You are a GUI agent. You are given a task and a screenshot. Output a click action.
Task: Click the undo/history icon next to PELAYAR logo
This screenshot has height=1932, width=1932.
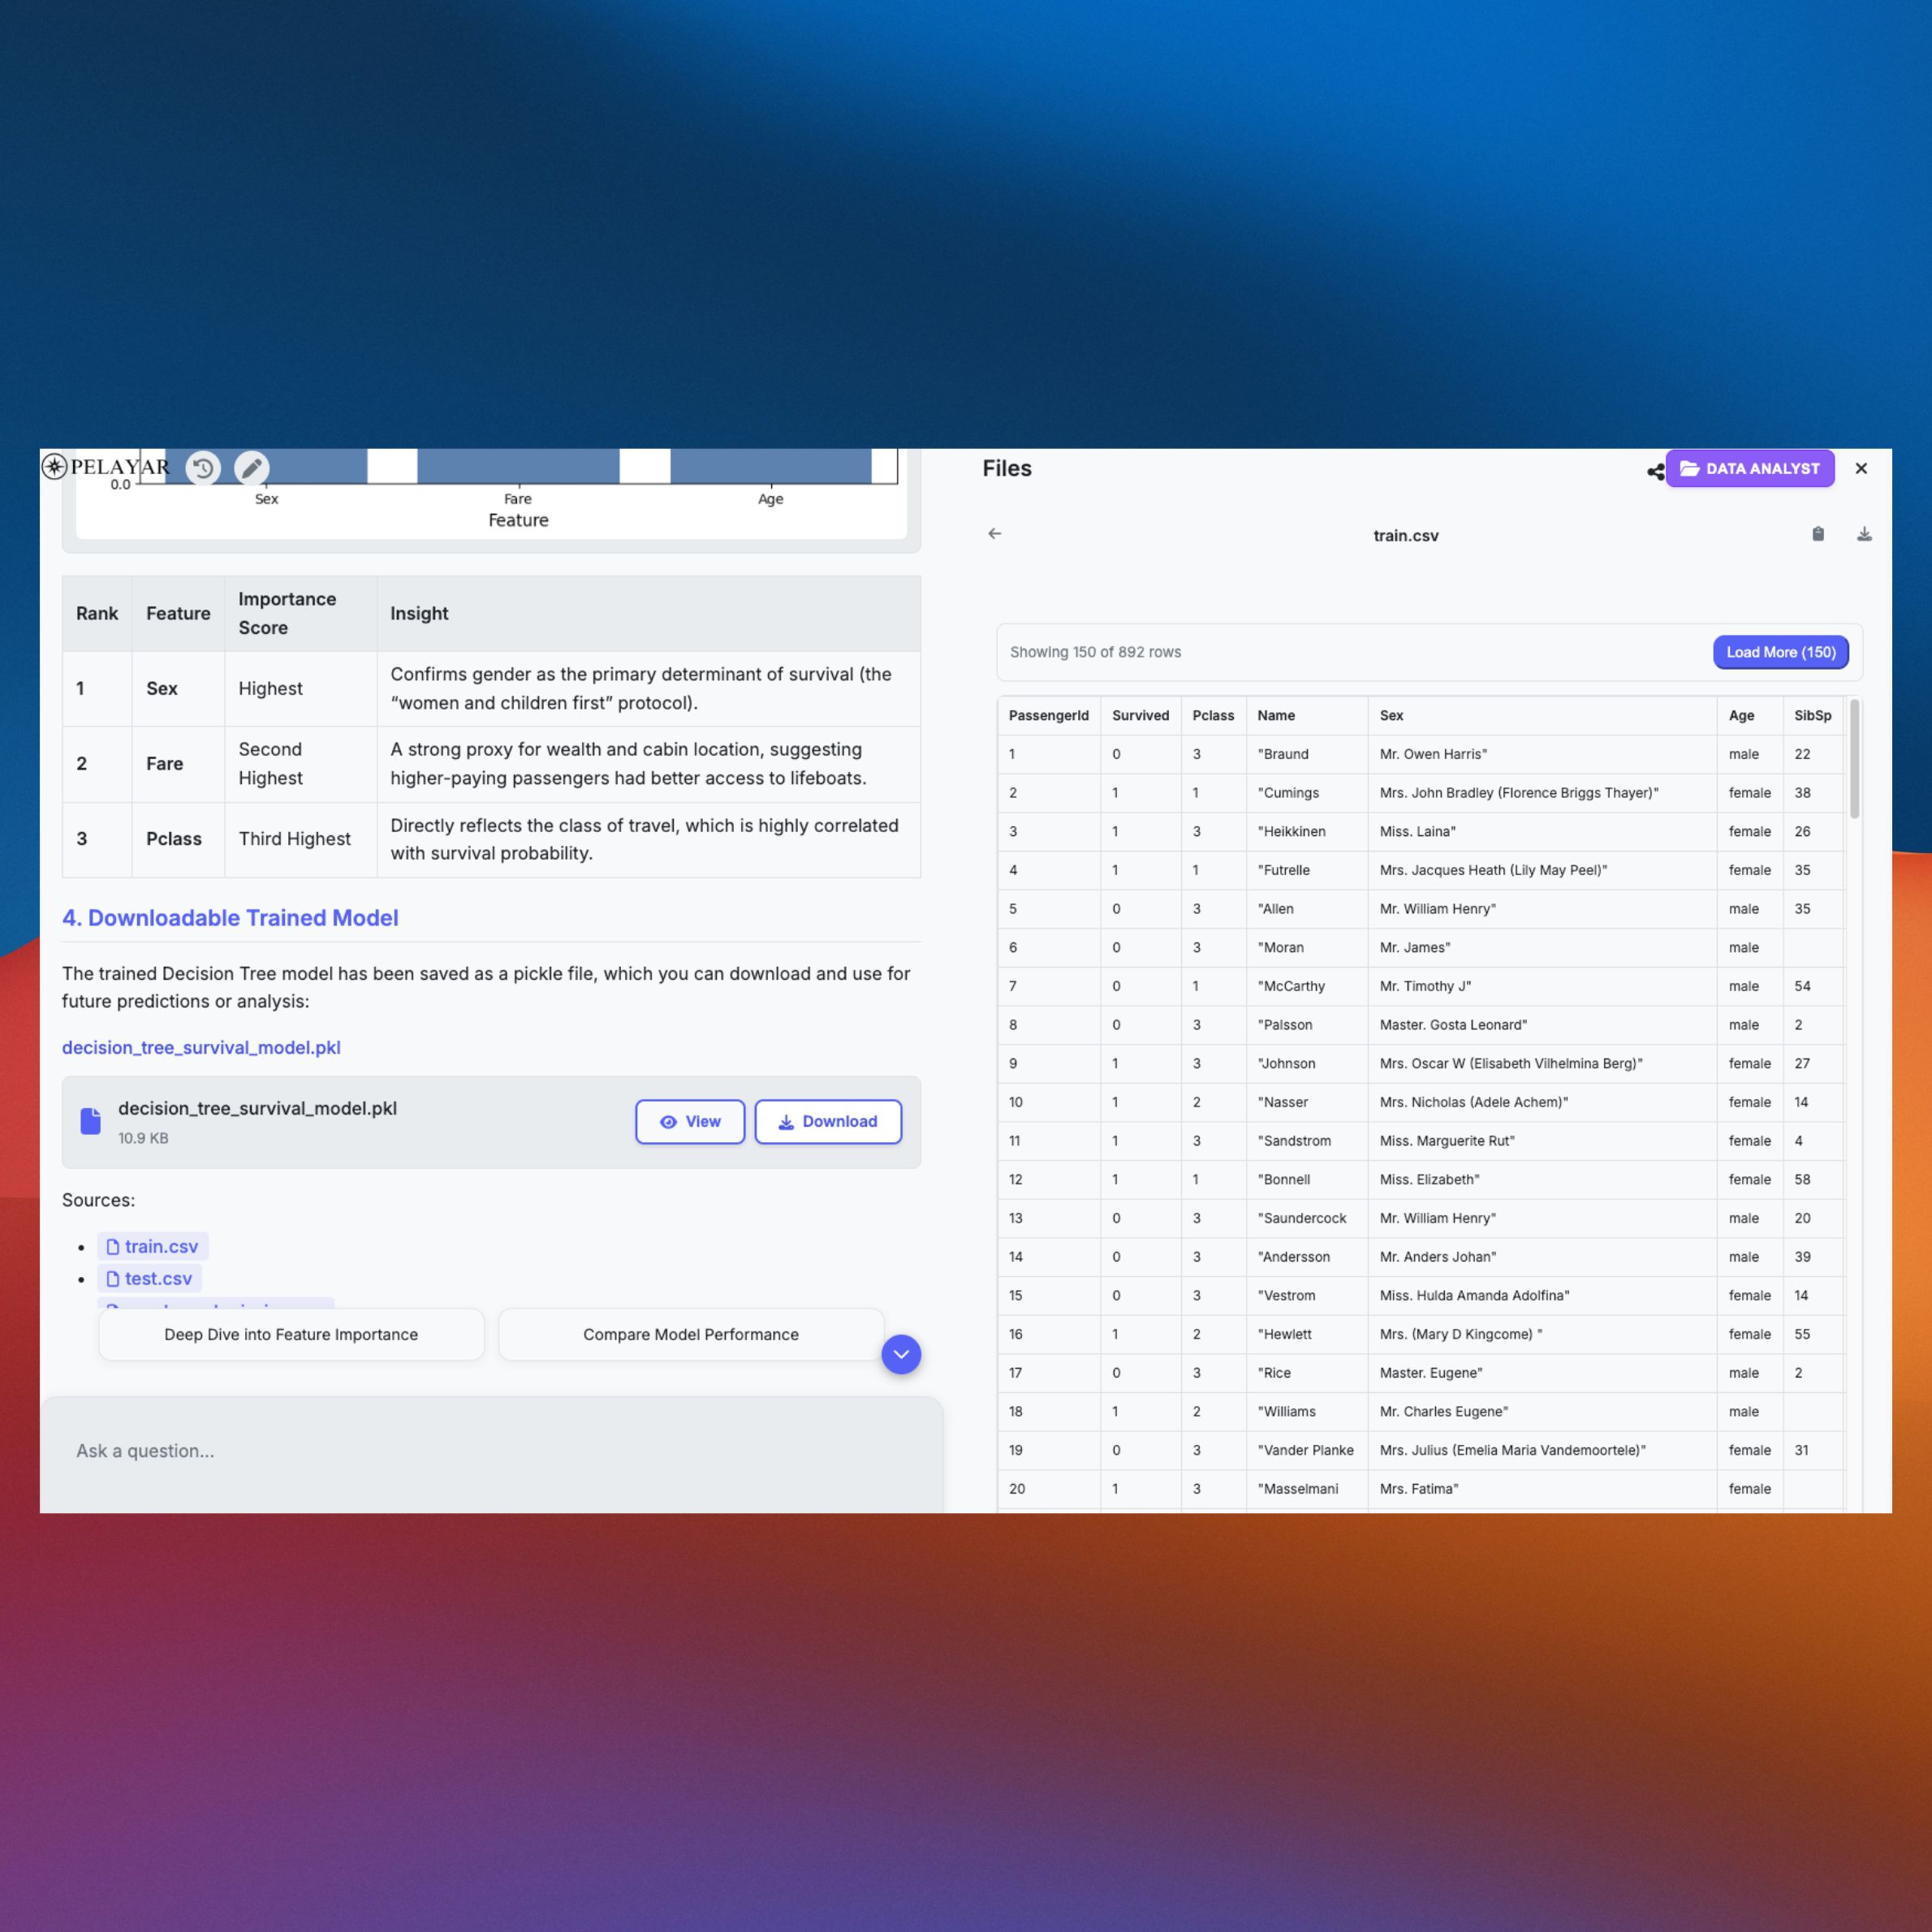click(x=203, y=468)
